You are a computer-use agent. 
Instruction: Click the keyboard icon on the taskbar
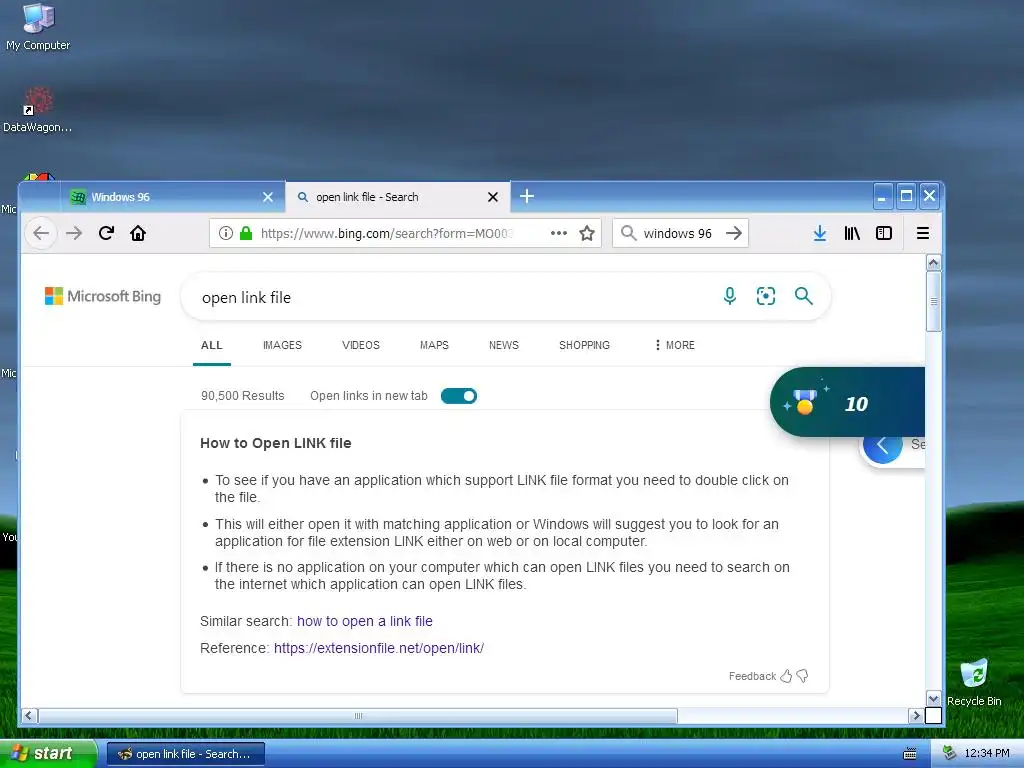[x=910, y=754]
